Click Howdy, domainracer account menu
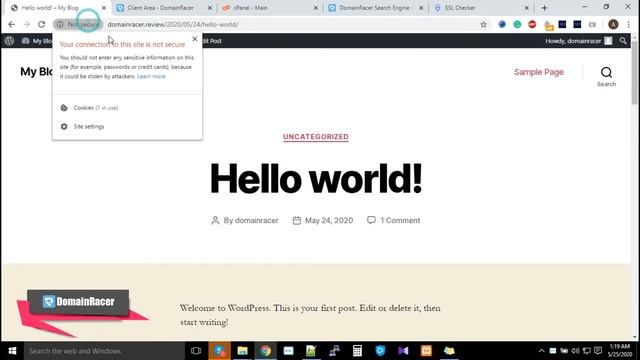 click(578, 41)
